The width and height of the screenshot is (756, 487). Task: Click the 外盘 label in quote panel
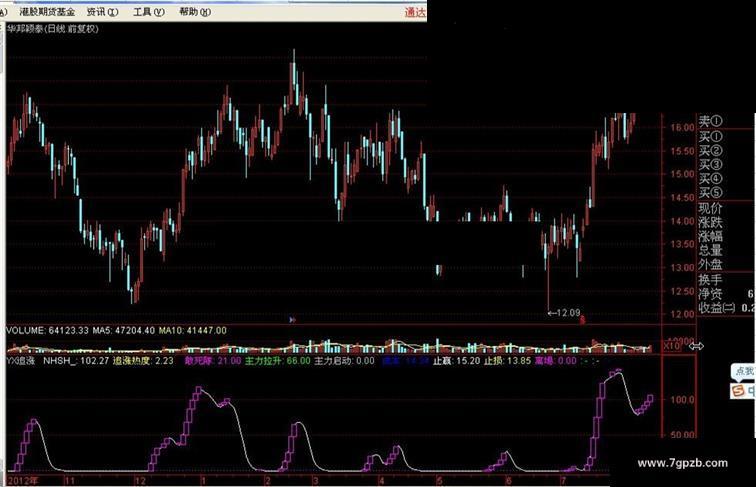[x=711, y=264]
